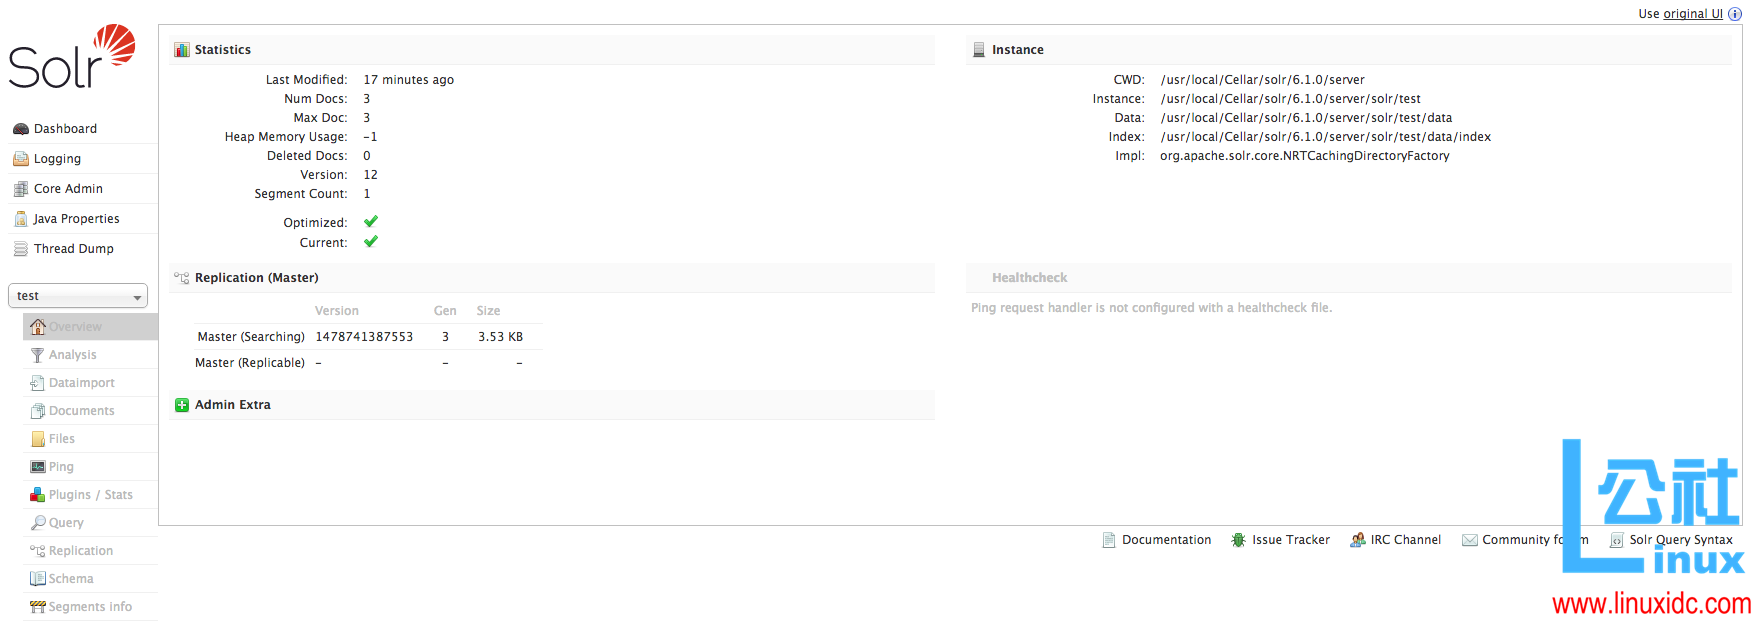
Task: Click the version value 1478741387553
Action: click(365, 337)
